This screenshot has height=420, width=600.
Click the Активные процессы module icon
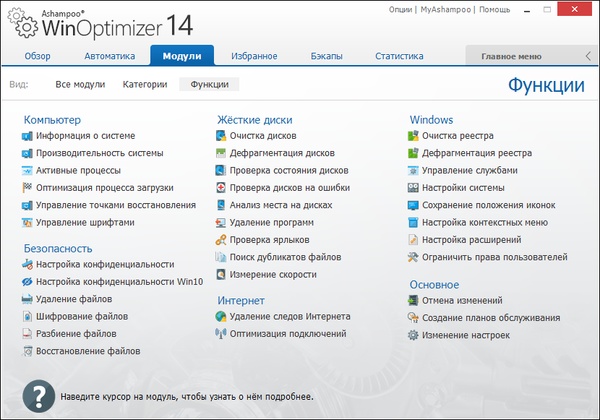click(x=27, y=171)
